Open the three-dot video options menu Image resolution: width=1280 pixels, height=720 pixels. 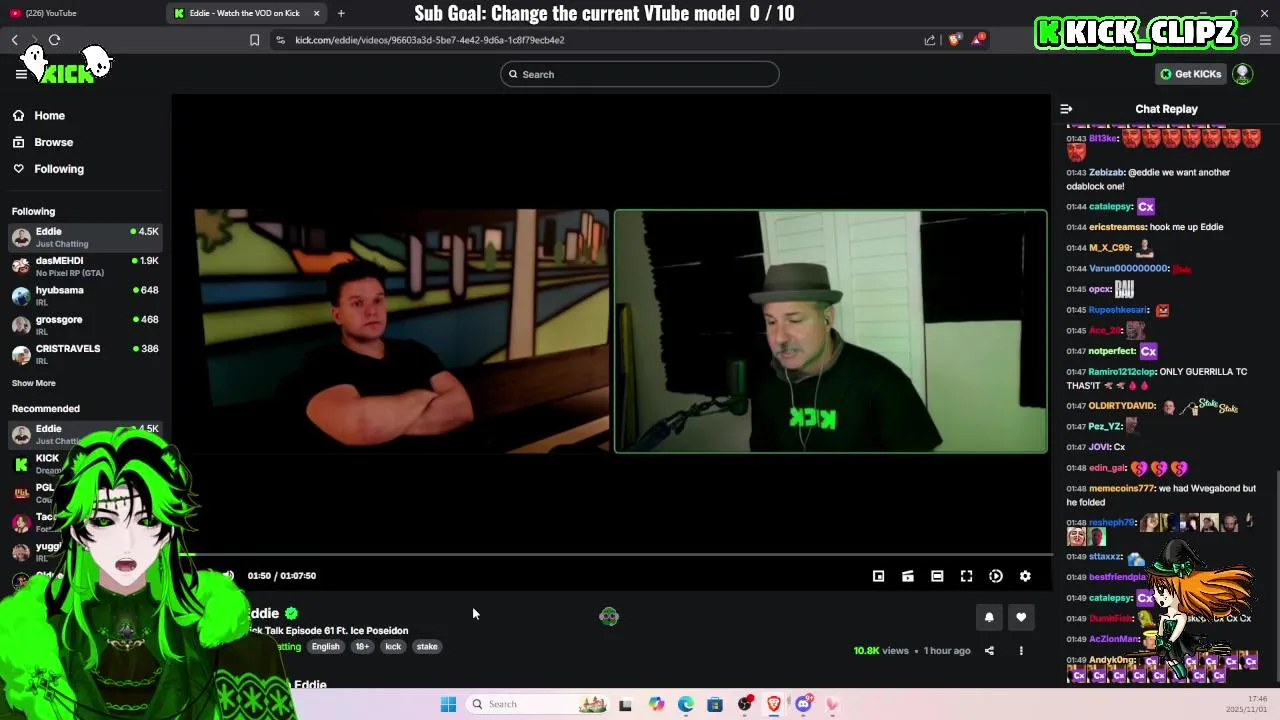coord(1021,651)
